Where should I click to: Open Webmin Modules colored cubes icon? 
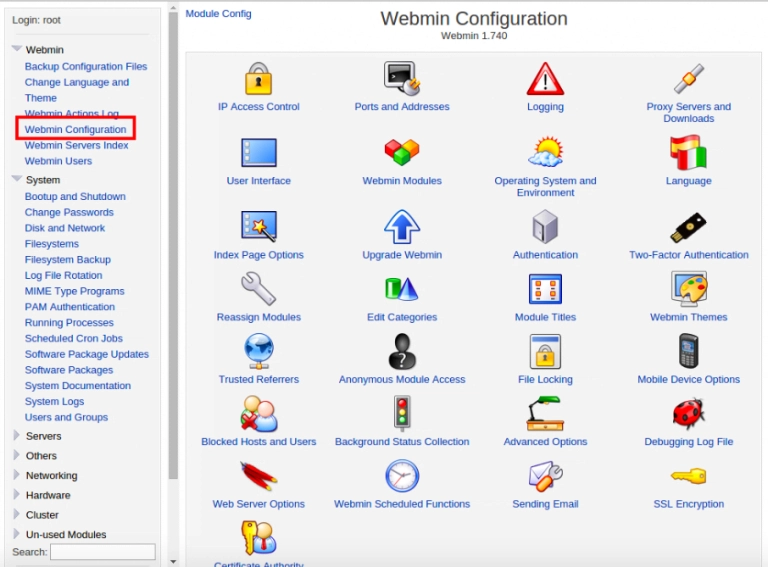(402, 152)
